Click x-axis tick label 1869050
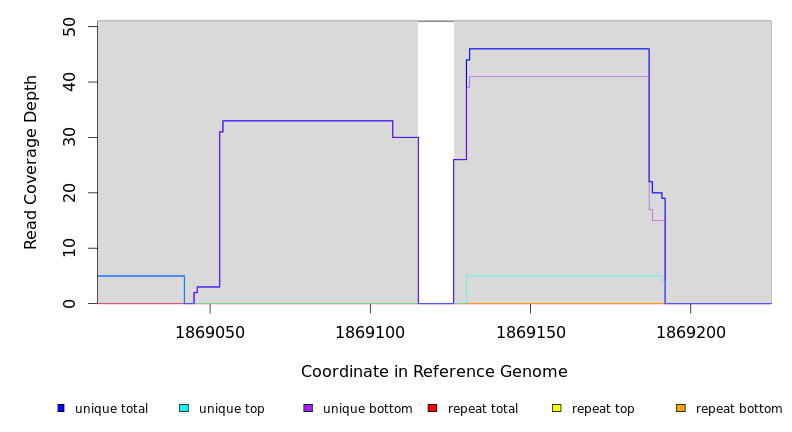 point(210,332)
